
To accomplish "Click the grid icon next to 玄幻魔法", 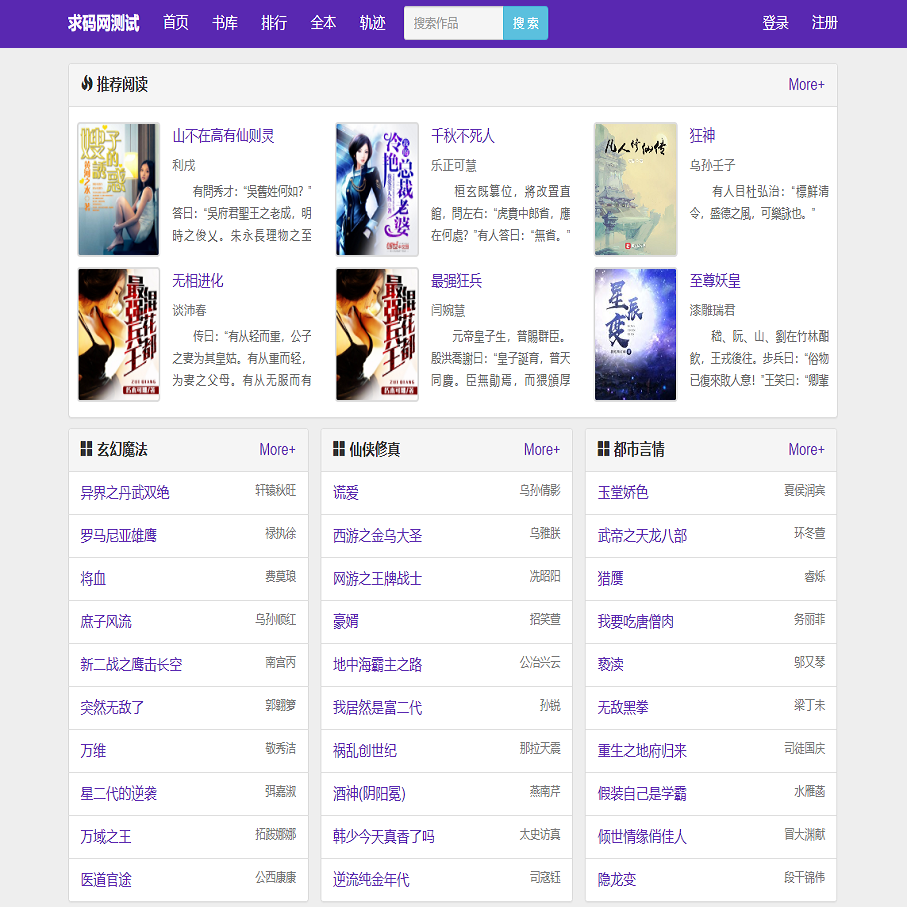I will [x=87, y=450].
